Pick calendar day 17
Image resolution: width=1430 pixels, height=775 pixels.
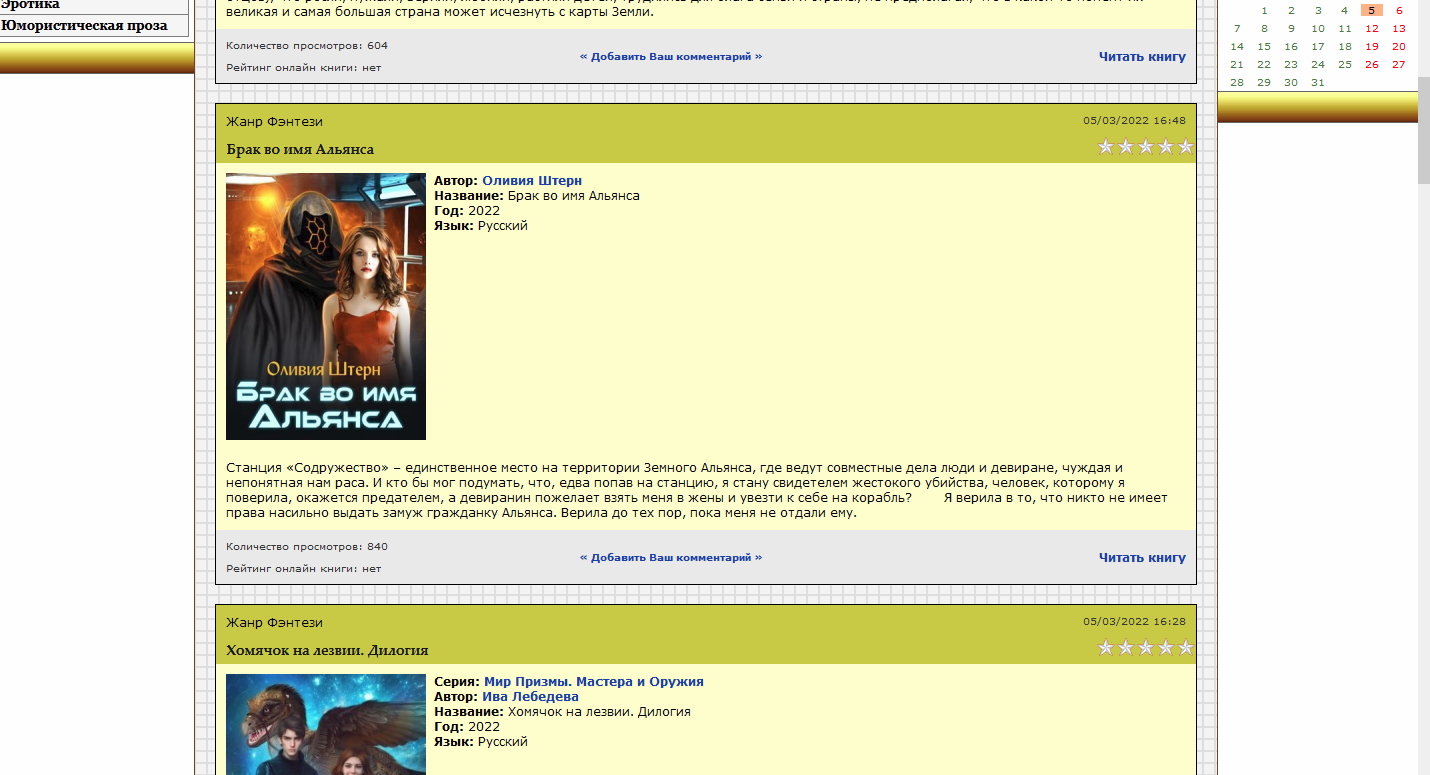click(x=1318, y=47)
